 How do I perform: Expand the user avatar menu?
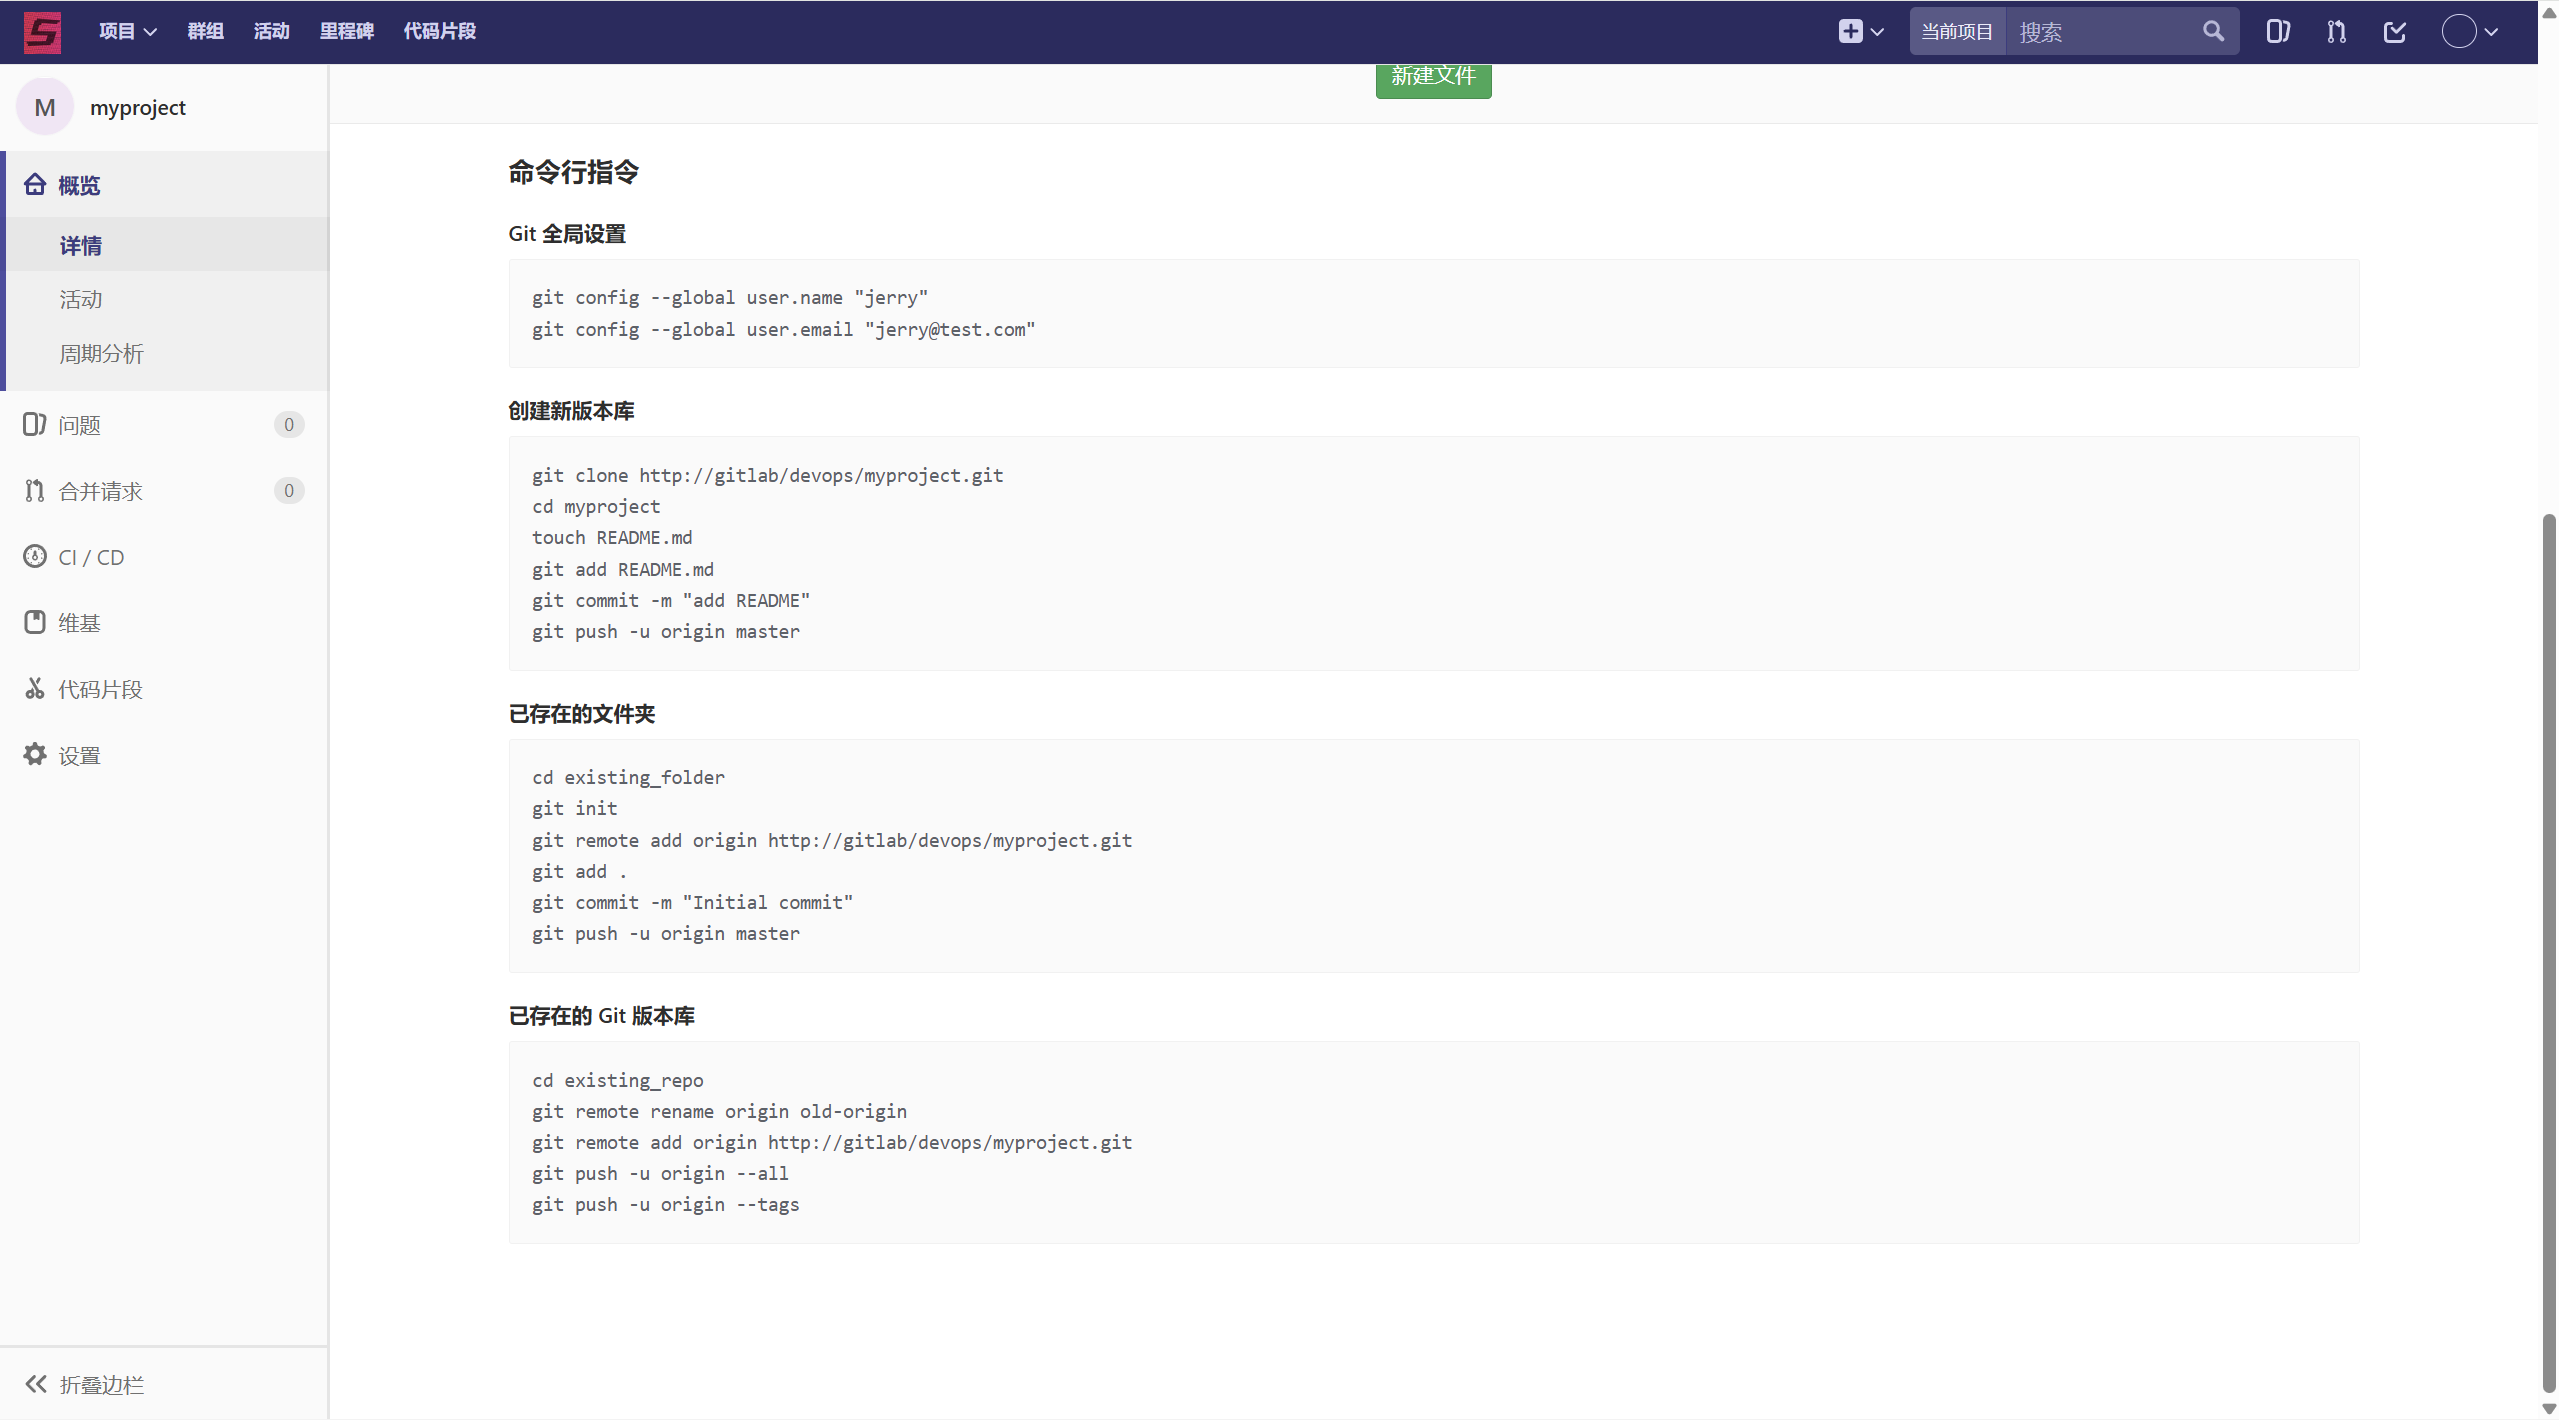tap(2470, 32)
